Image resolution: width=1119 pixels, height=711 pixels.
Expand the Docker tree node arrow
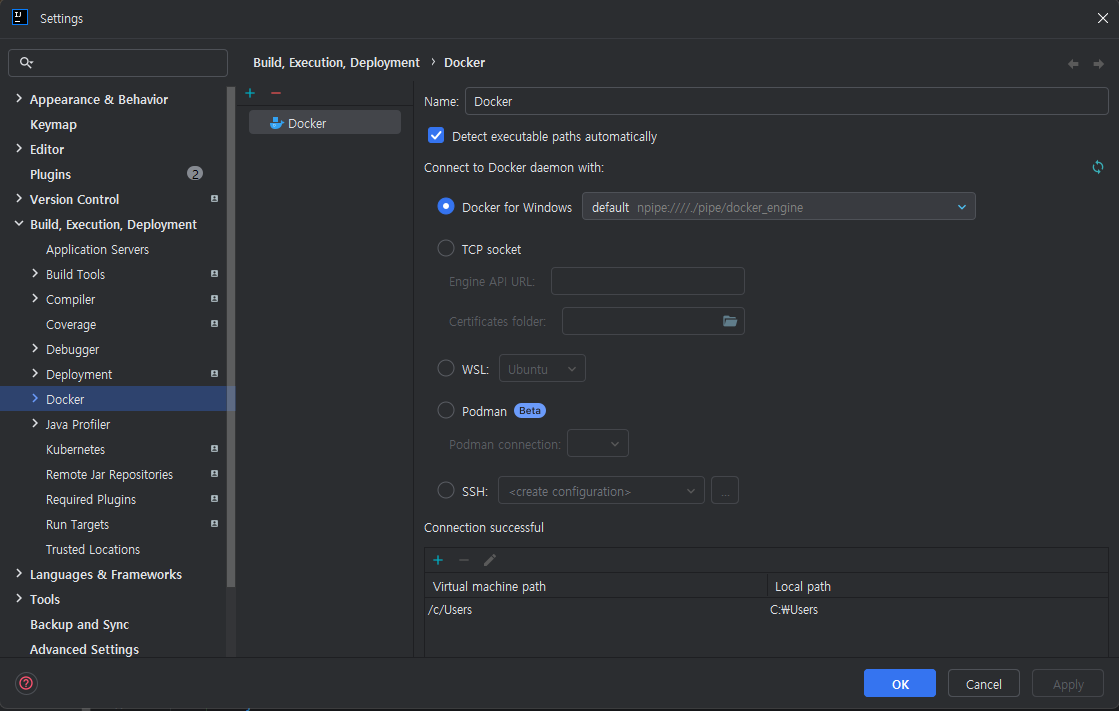tap(35, 398)
